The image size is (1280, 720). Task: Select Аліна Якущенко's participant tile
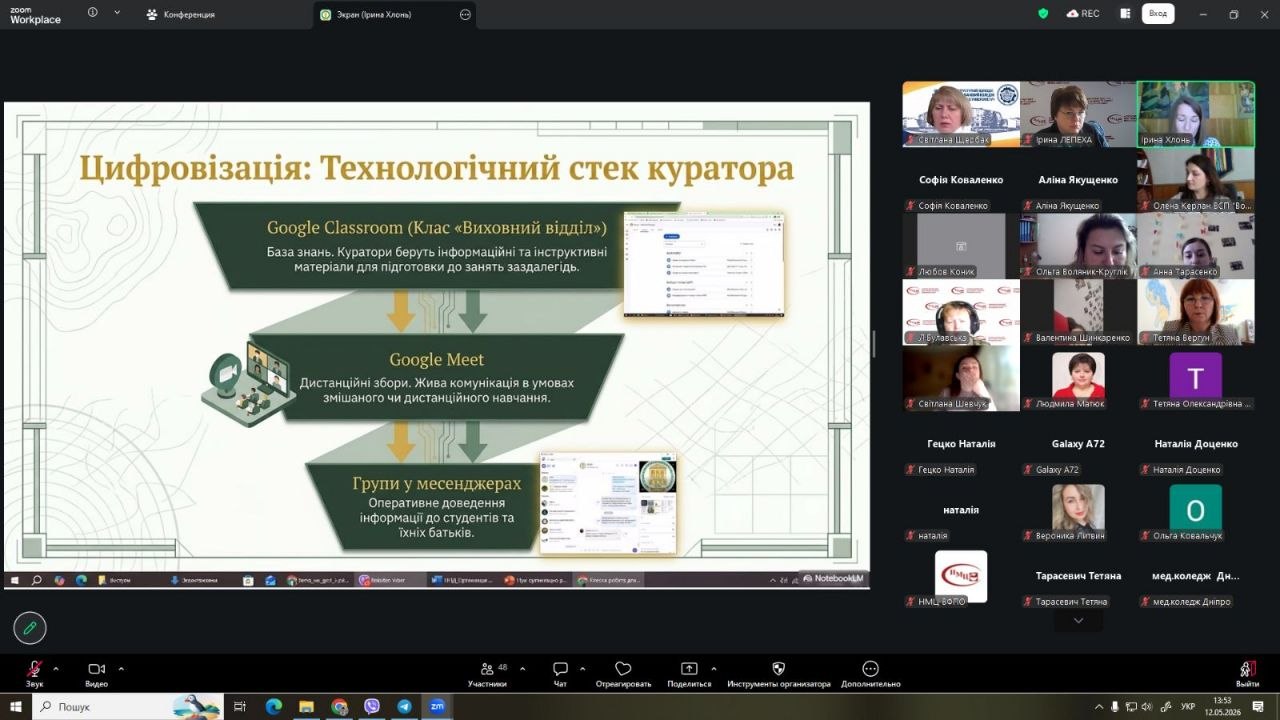(x=1078, y=180)
